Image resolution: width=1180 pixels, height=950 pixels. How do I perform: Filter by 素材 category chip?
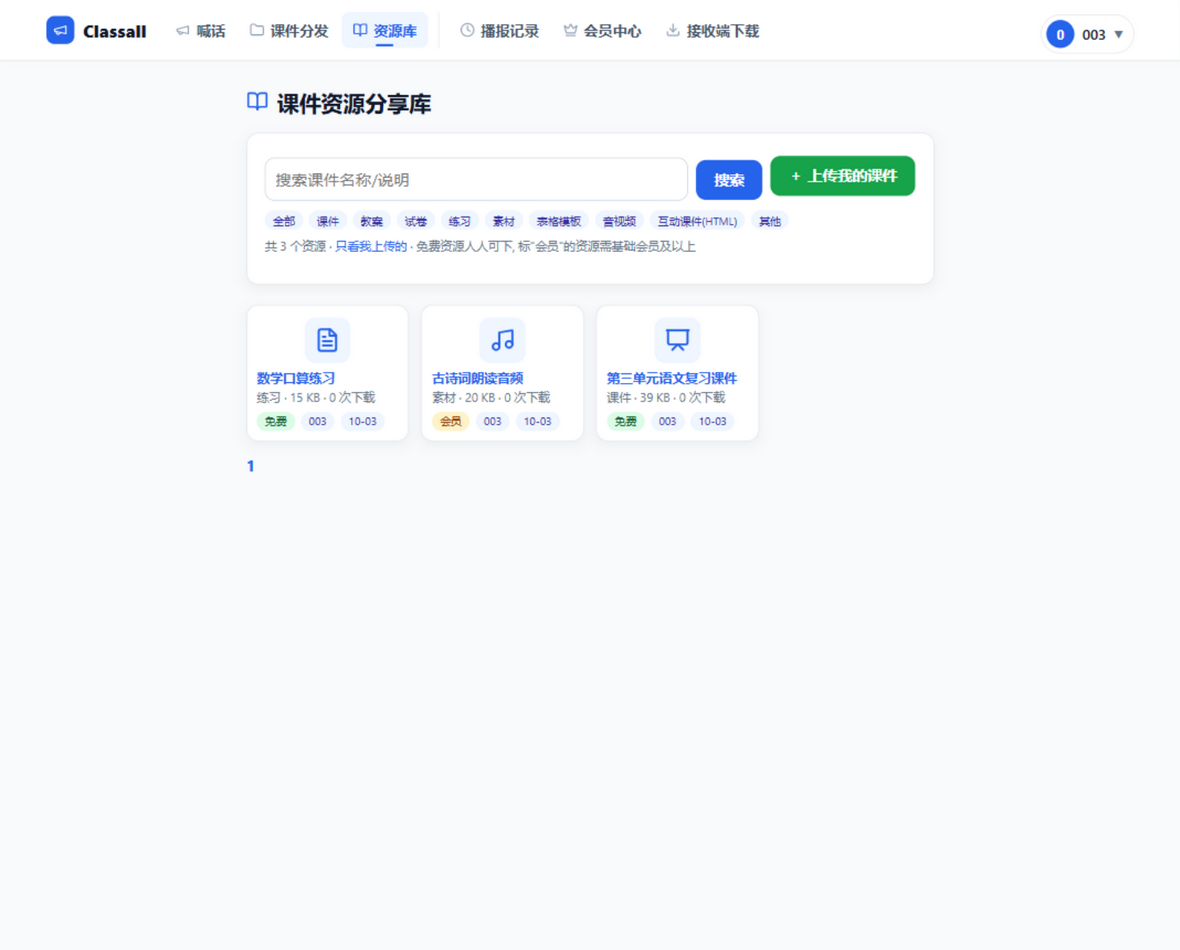point(503,221)
